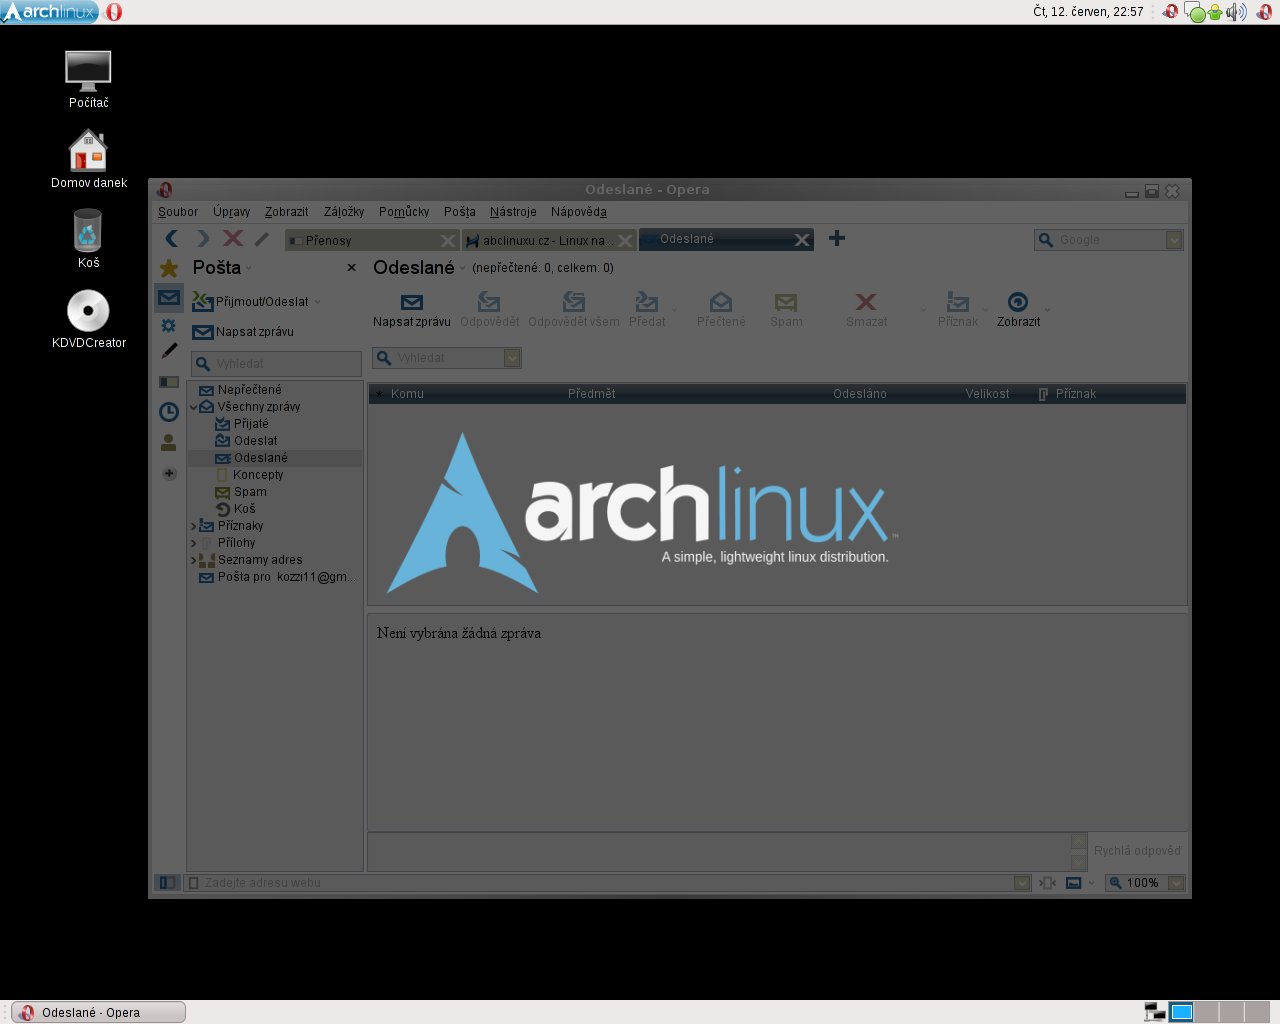The width and height of the screenshot is (1280, 1024).
Task: Go forward with the Forward arrow
Action: click(x=203, y=238)
